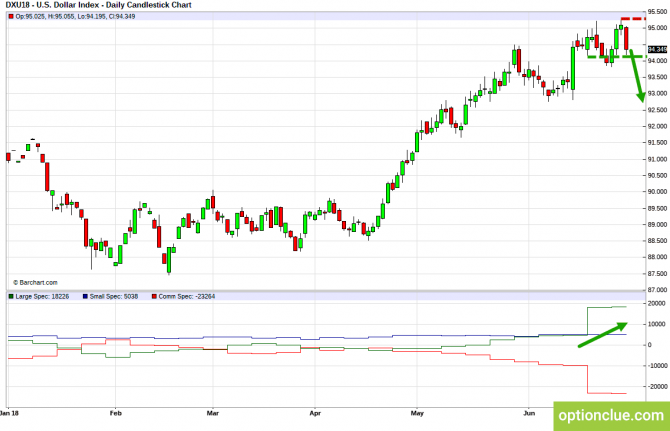The width and height of the screenshot is (670, 431).
Task: Click the 87.500 price axis label
Action: click(x=657, y=274)
